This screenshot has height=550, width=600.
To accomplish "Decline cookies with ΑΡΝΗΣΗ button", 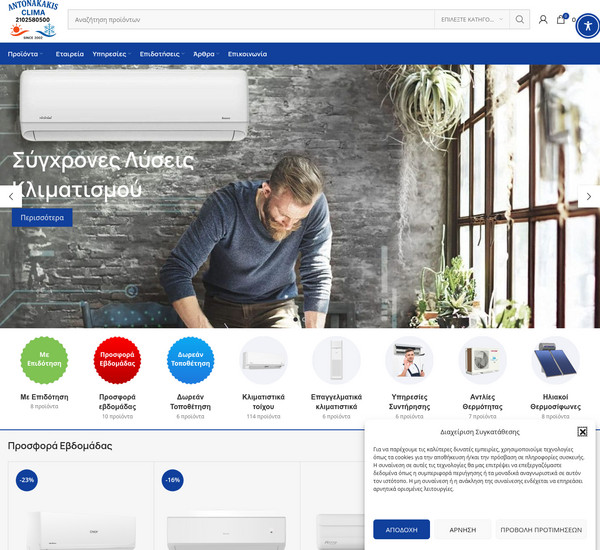I will [x=463, y=530].
